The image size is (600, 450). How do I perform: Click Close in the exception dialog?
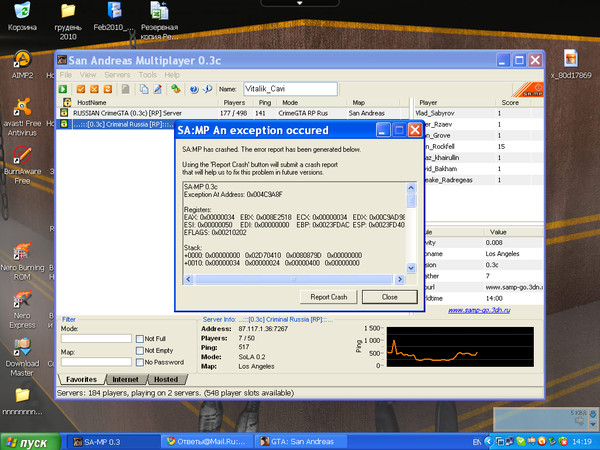(x=388, y=297)
